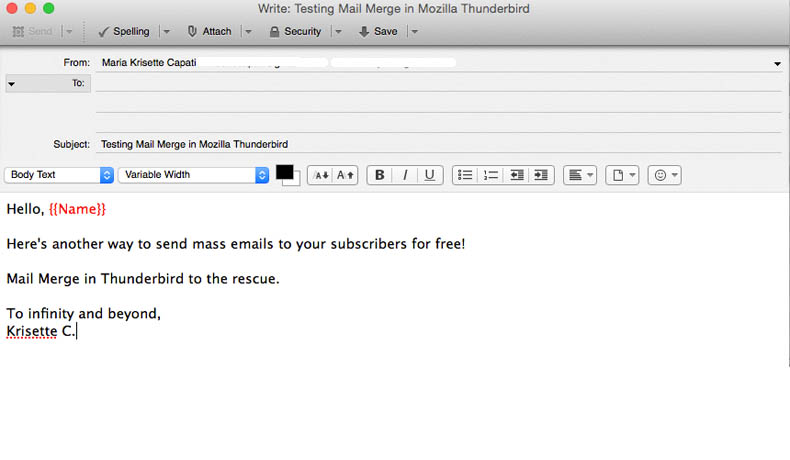Indent the text with increase indent icon
This screenshot has width=790, height=460.
[541, 175]
